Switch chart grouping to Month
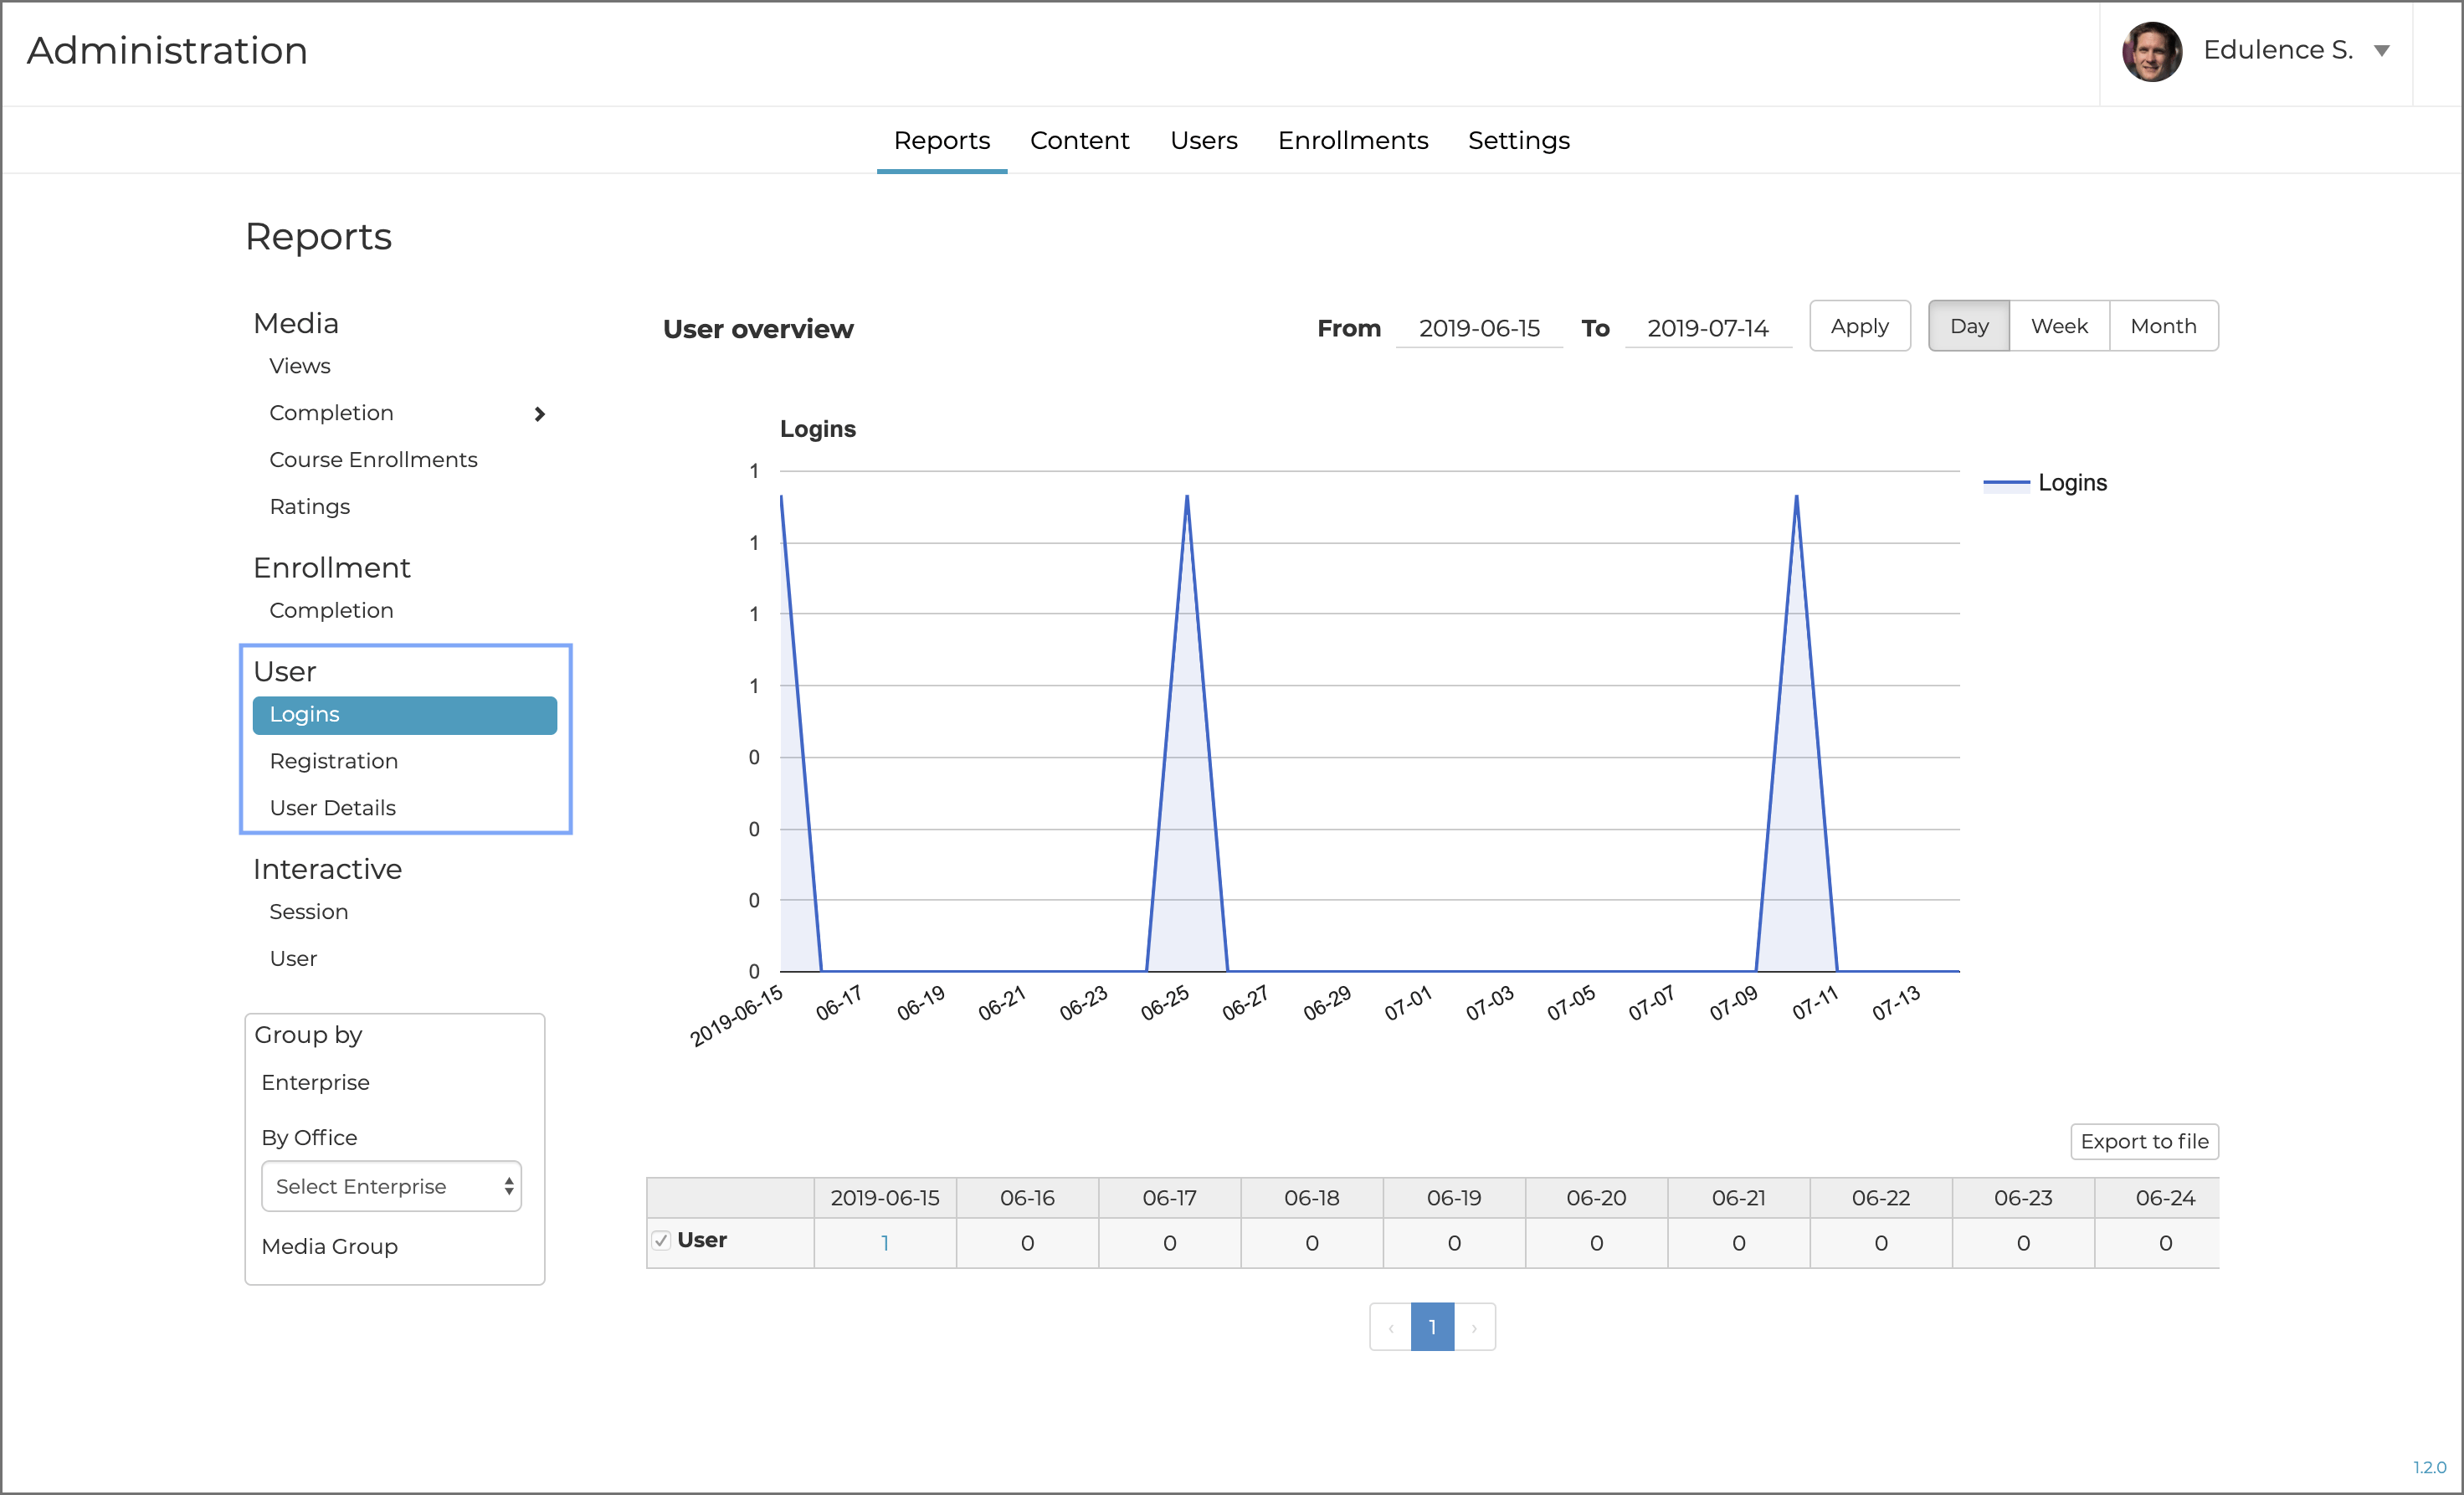2464x1495 pixels. click(x=2163, y=326)
